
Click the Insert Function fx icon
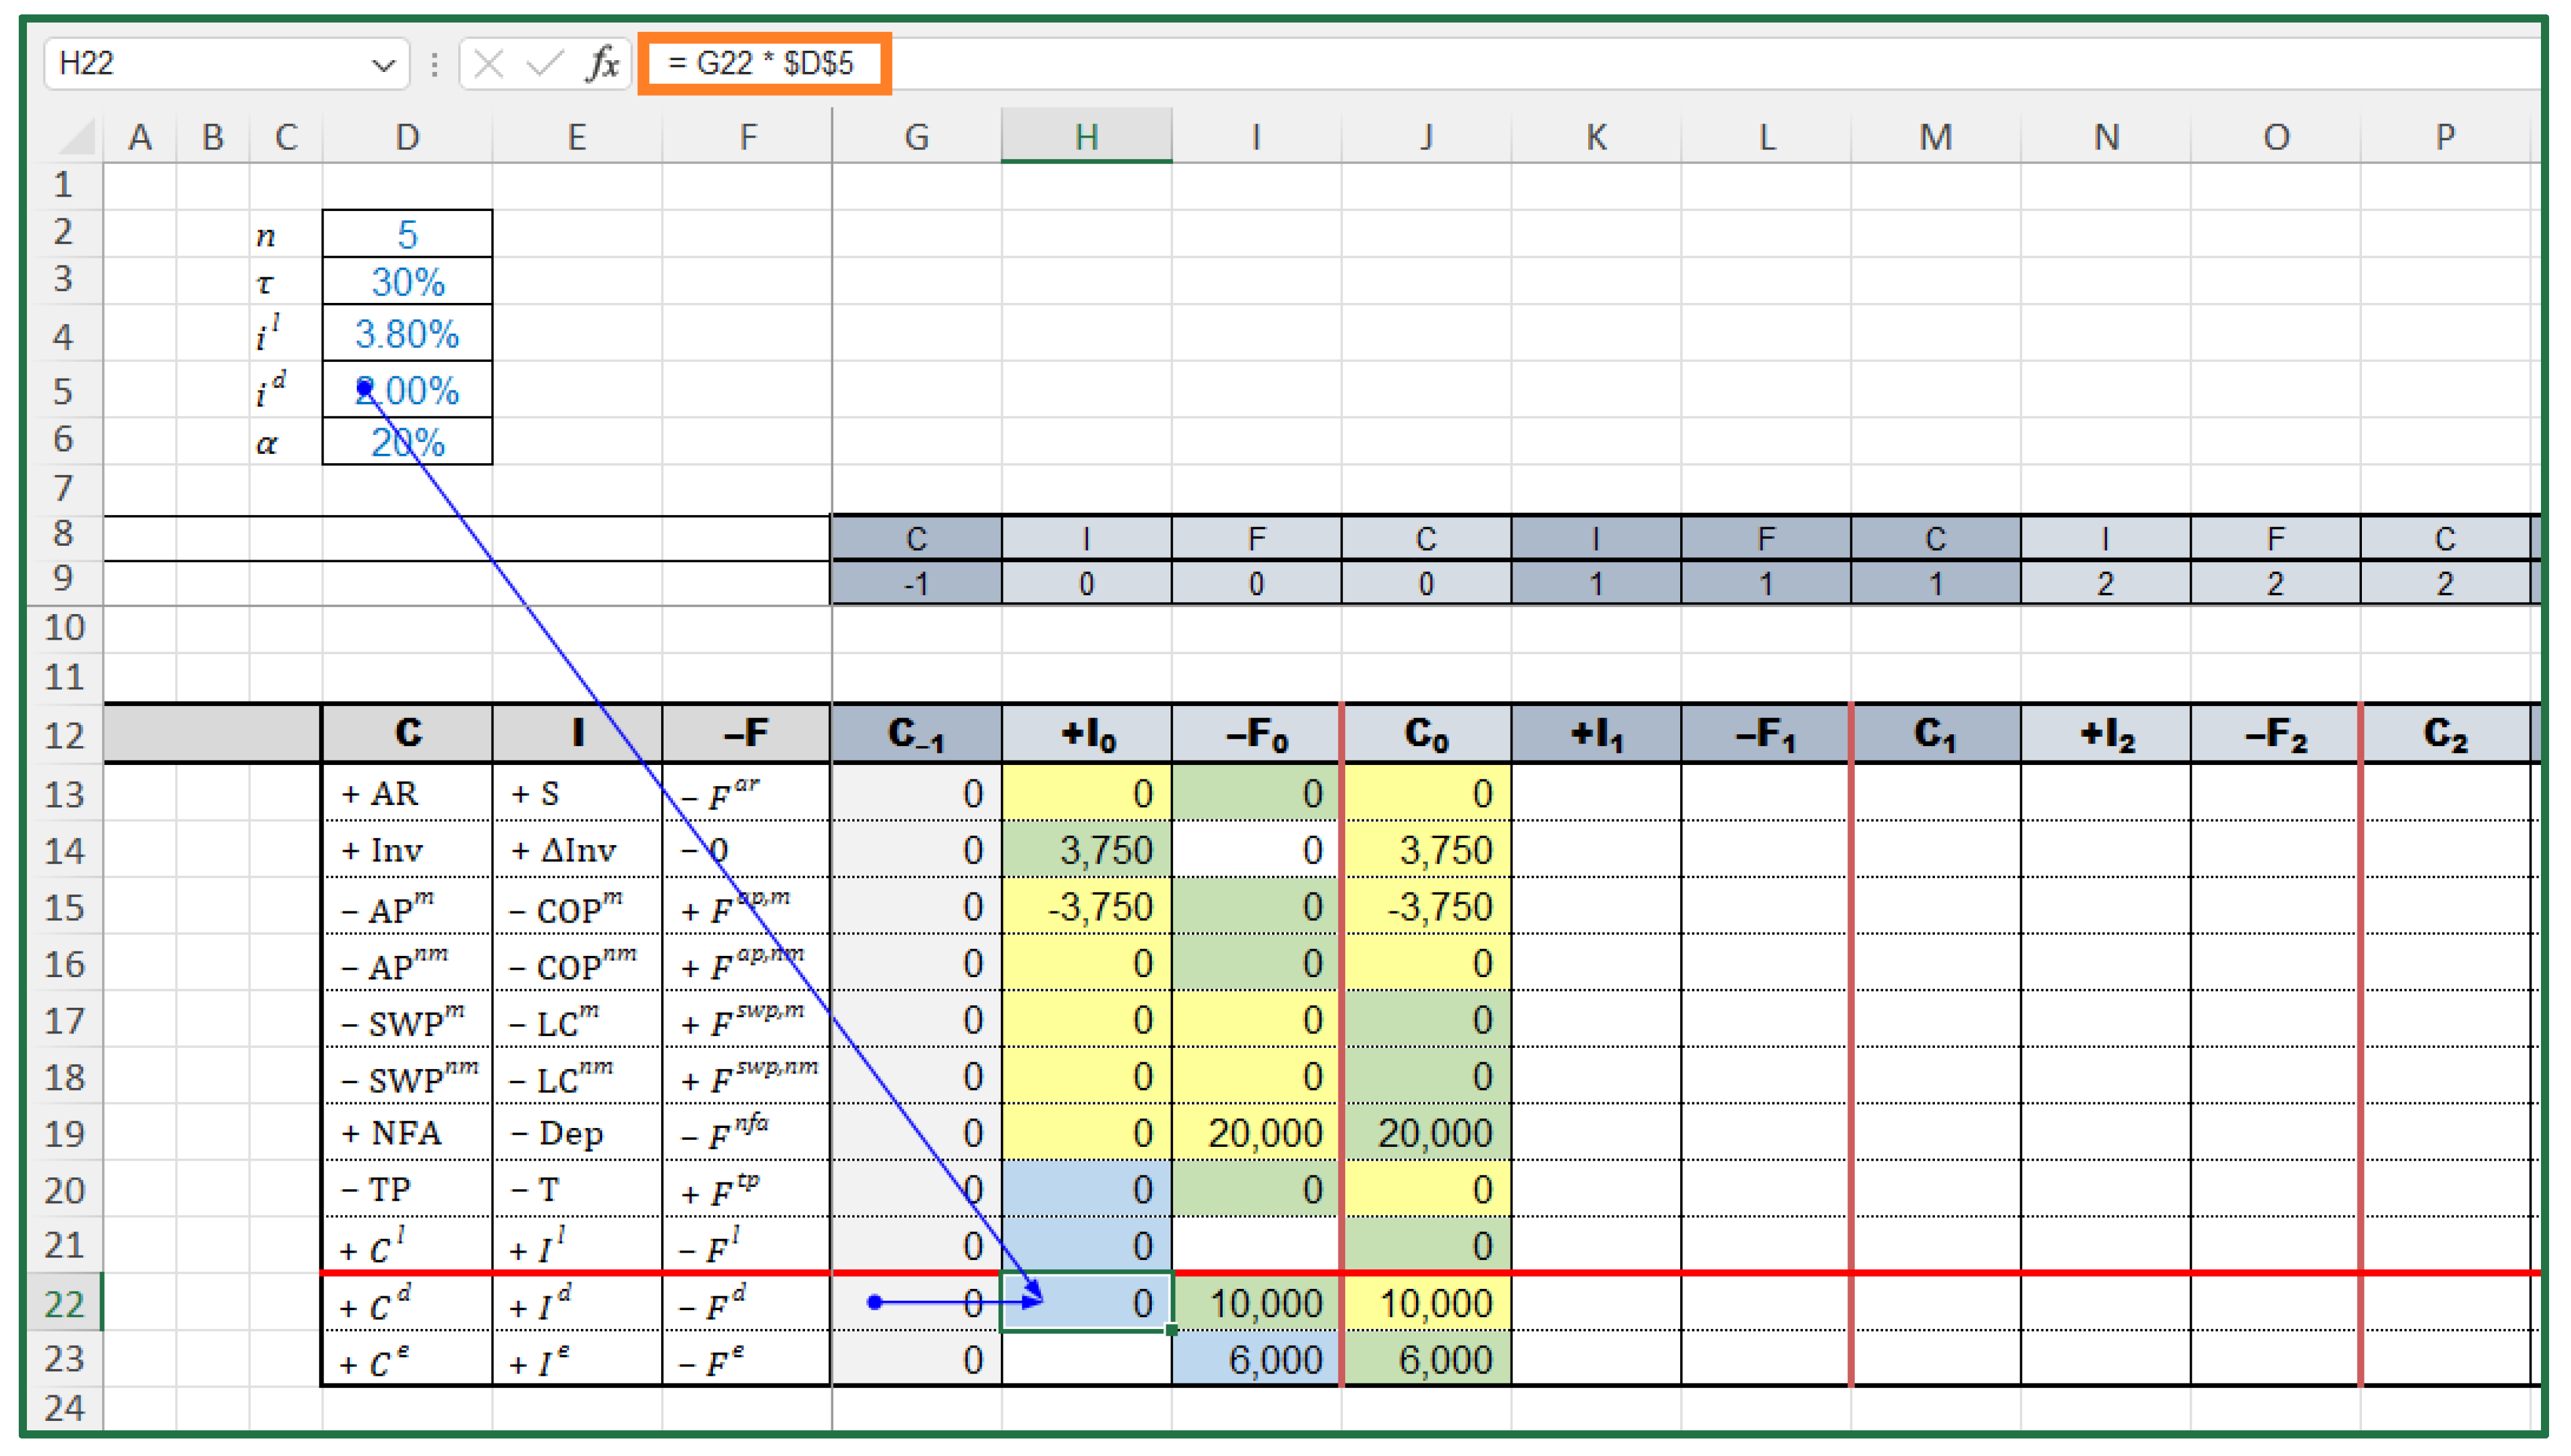(603, 64)
